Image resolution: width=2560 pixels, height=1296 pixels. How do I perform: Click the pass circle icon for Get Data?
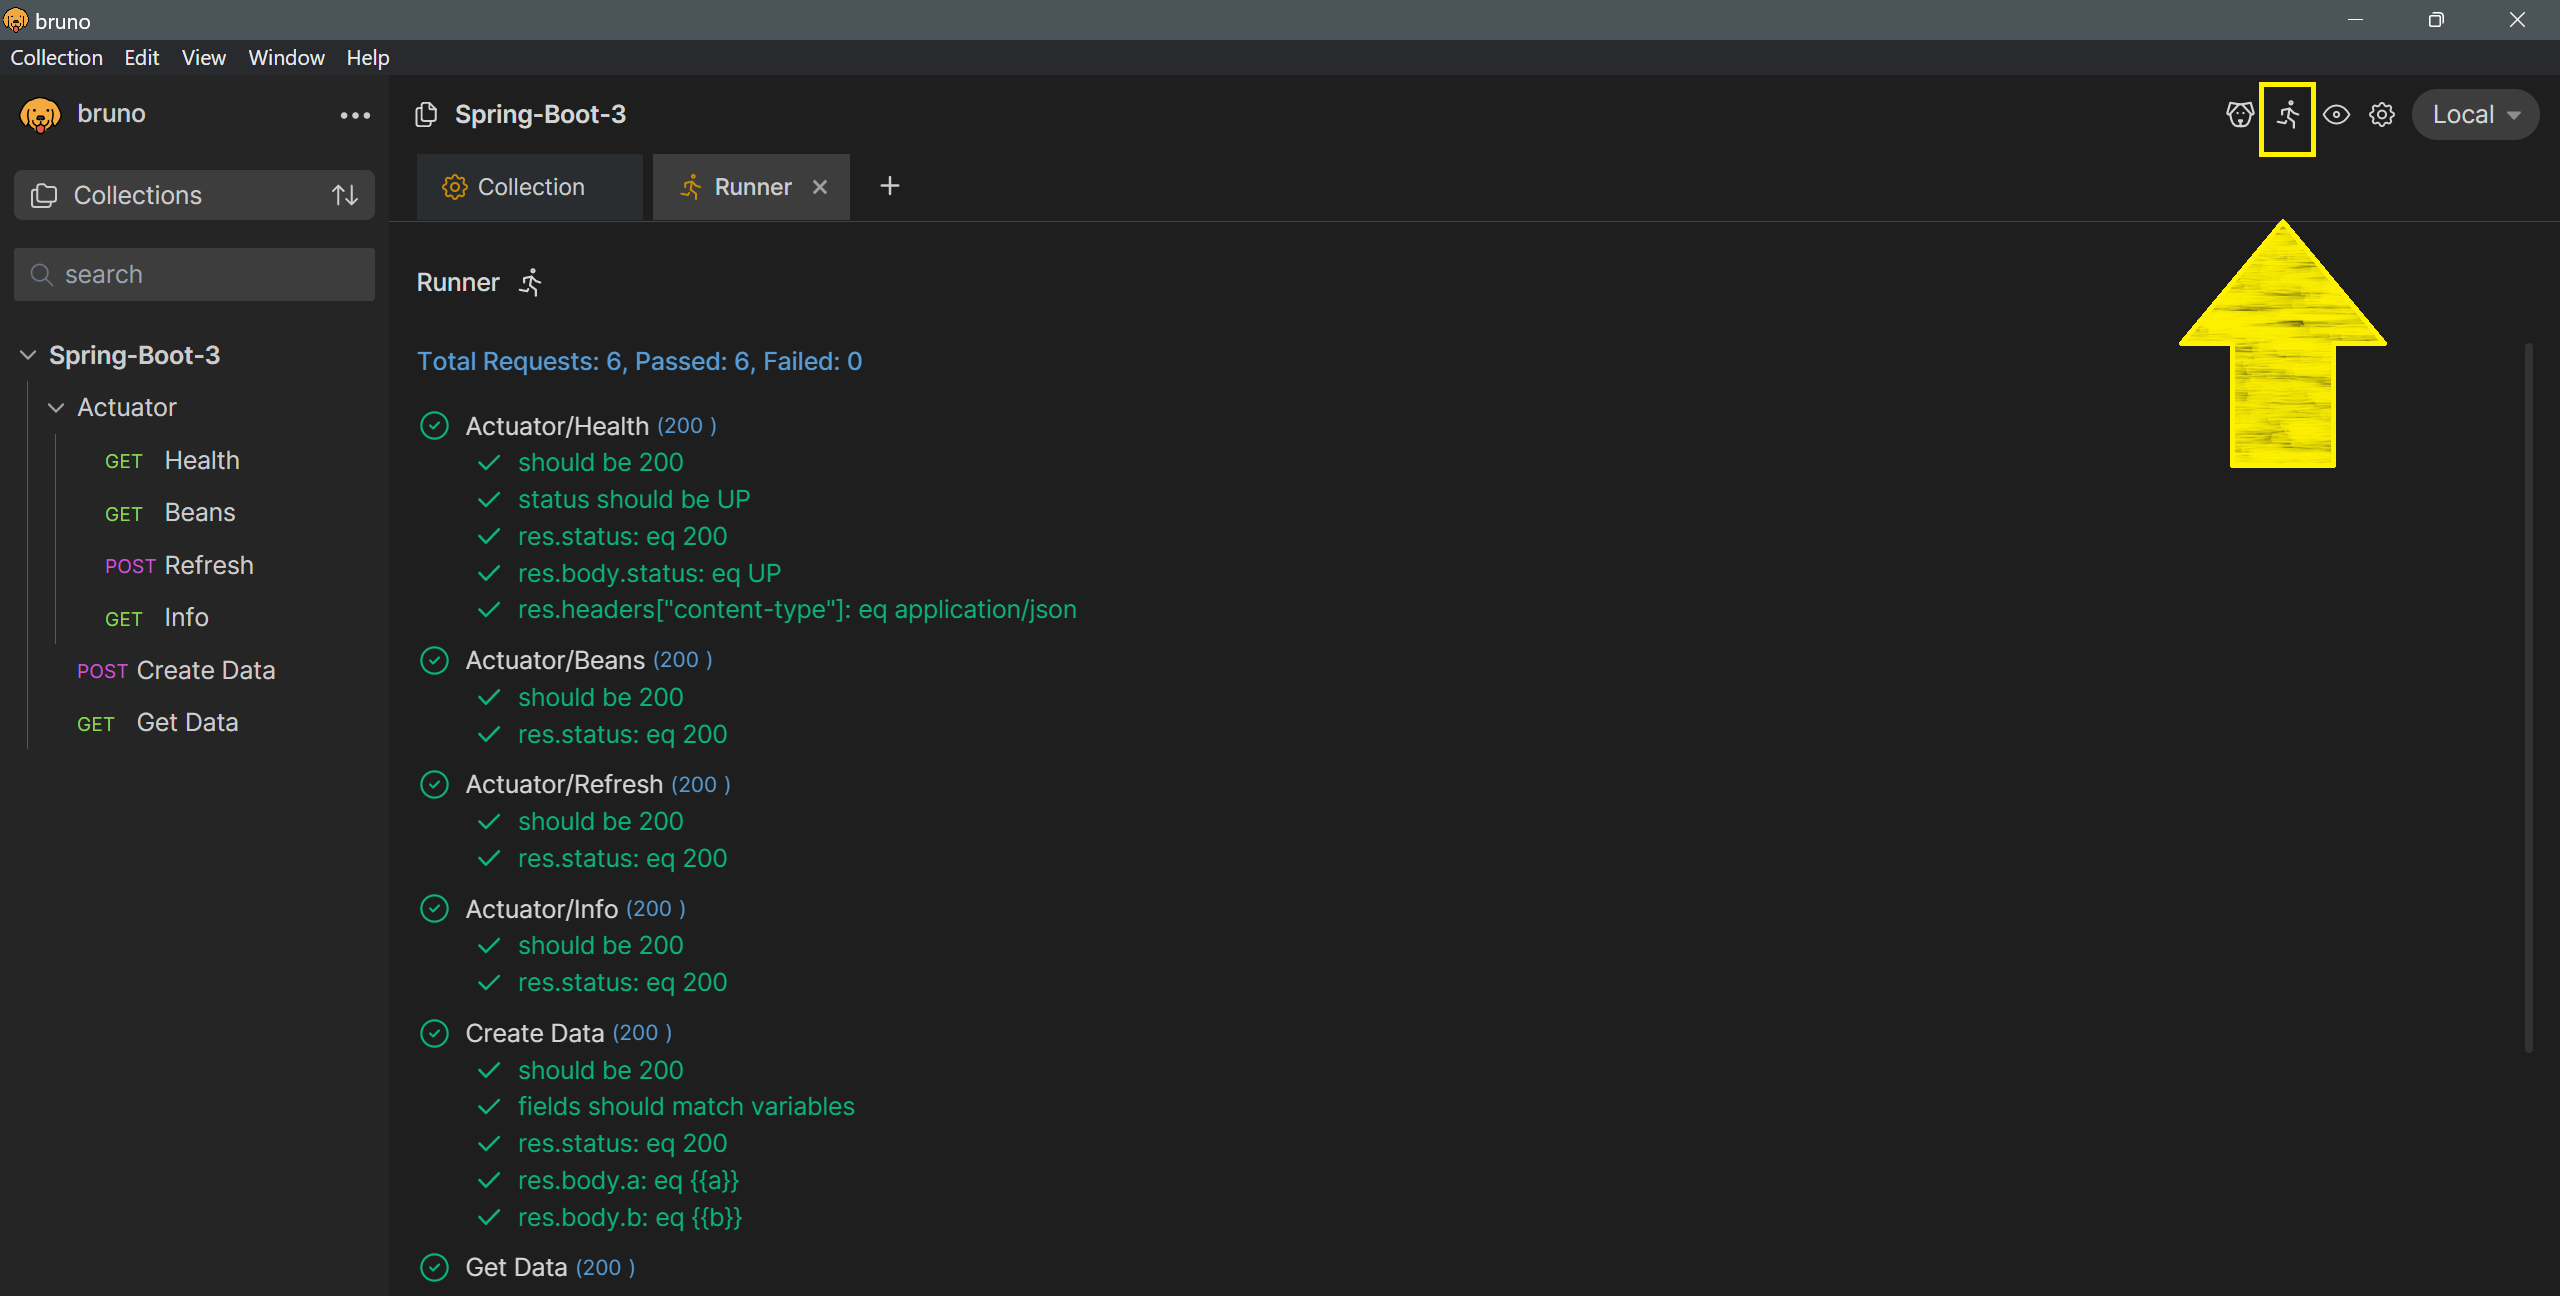pos(434,1268)
